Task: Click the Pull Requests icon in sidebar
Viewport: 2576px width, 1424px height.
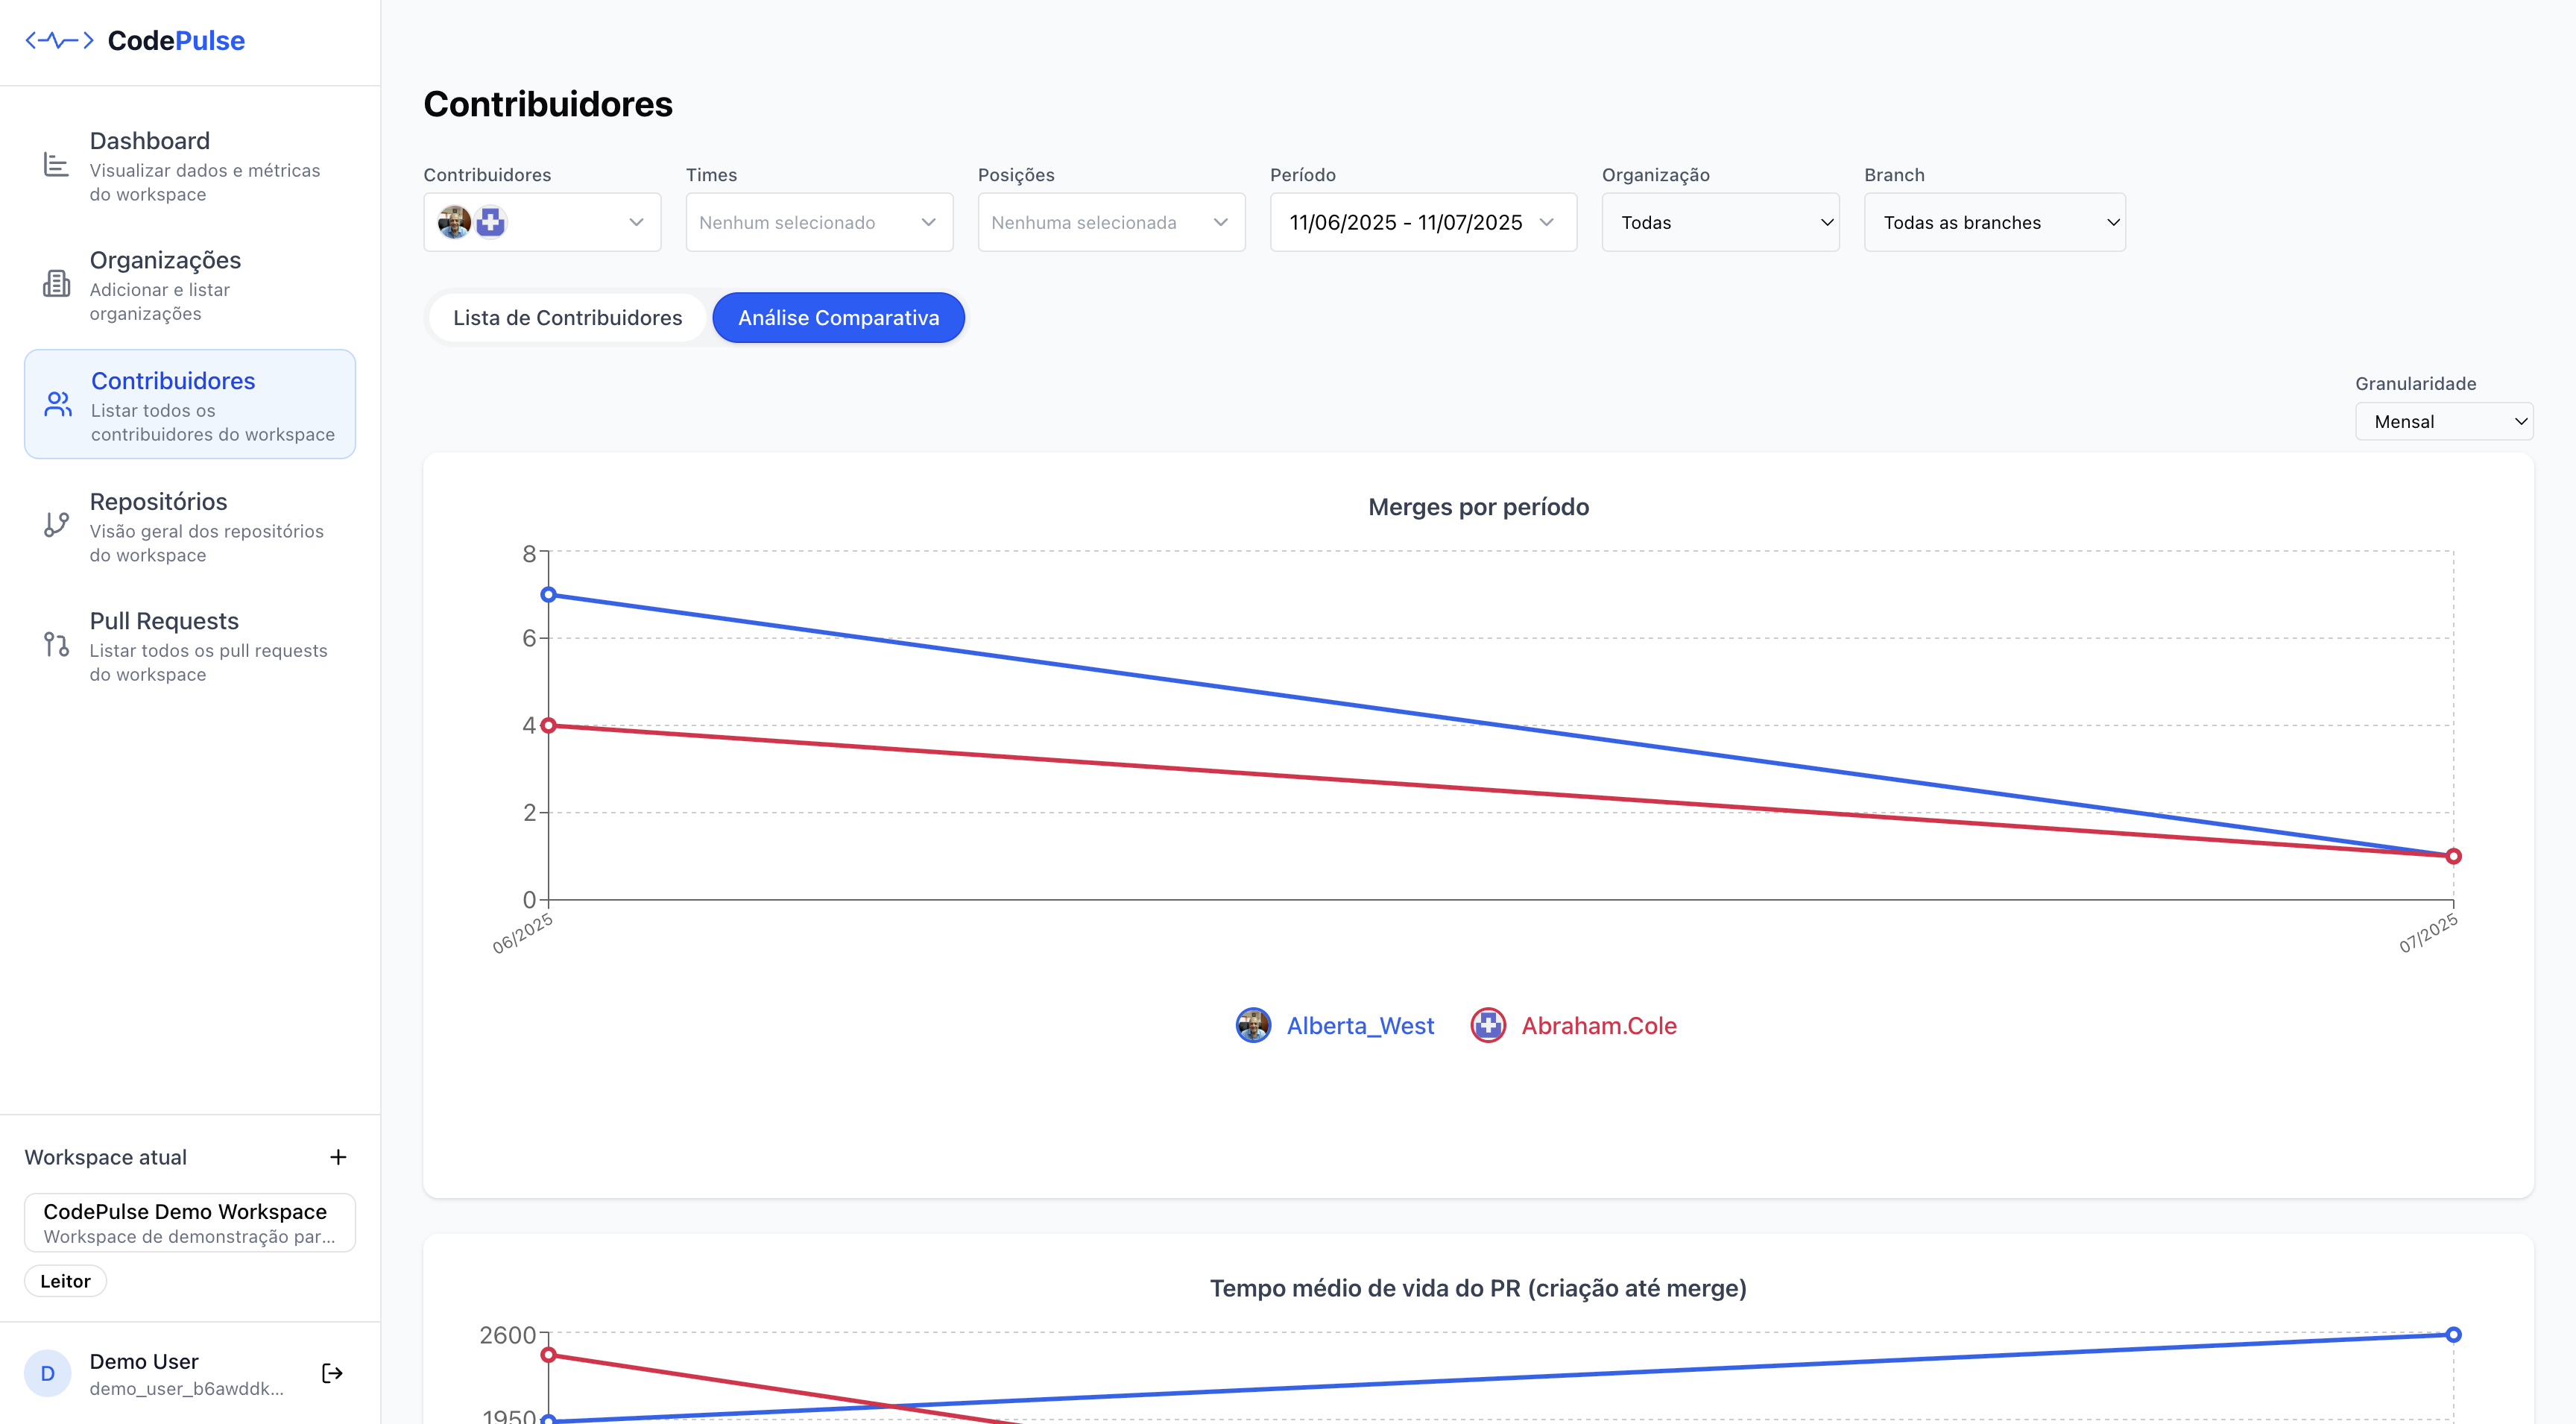Action: pos(56,644)
